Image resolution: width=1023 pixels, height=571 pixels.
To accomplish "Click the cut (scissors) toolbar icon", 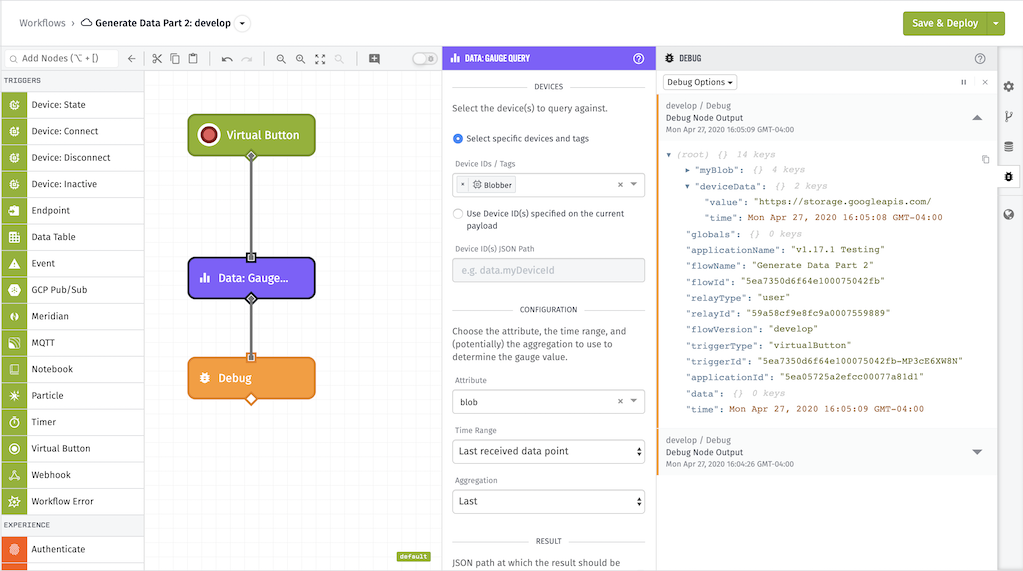I will (x=157, y=59).
